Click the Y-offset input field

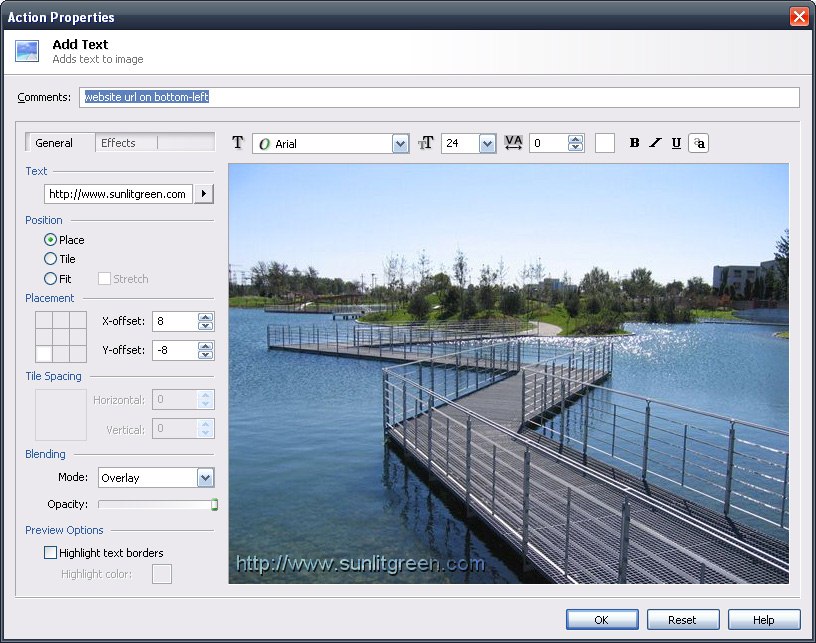point(175,350)
